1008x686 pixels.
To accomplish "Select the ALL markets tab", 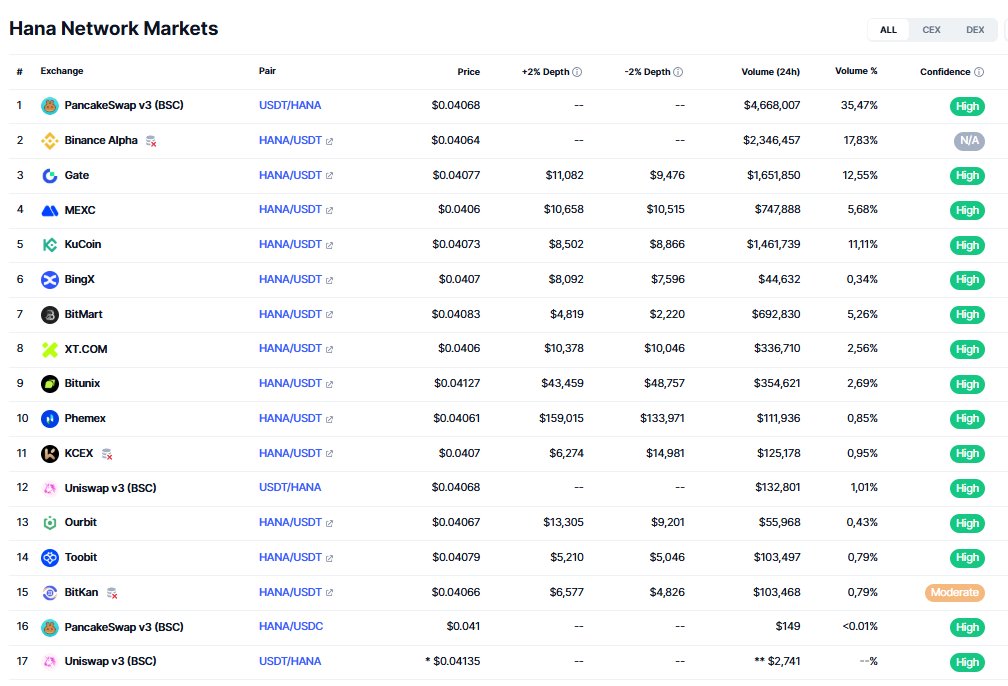I will [x=888, y=30].
